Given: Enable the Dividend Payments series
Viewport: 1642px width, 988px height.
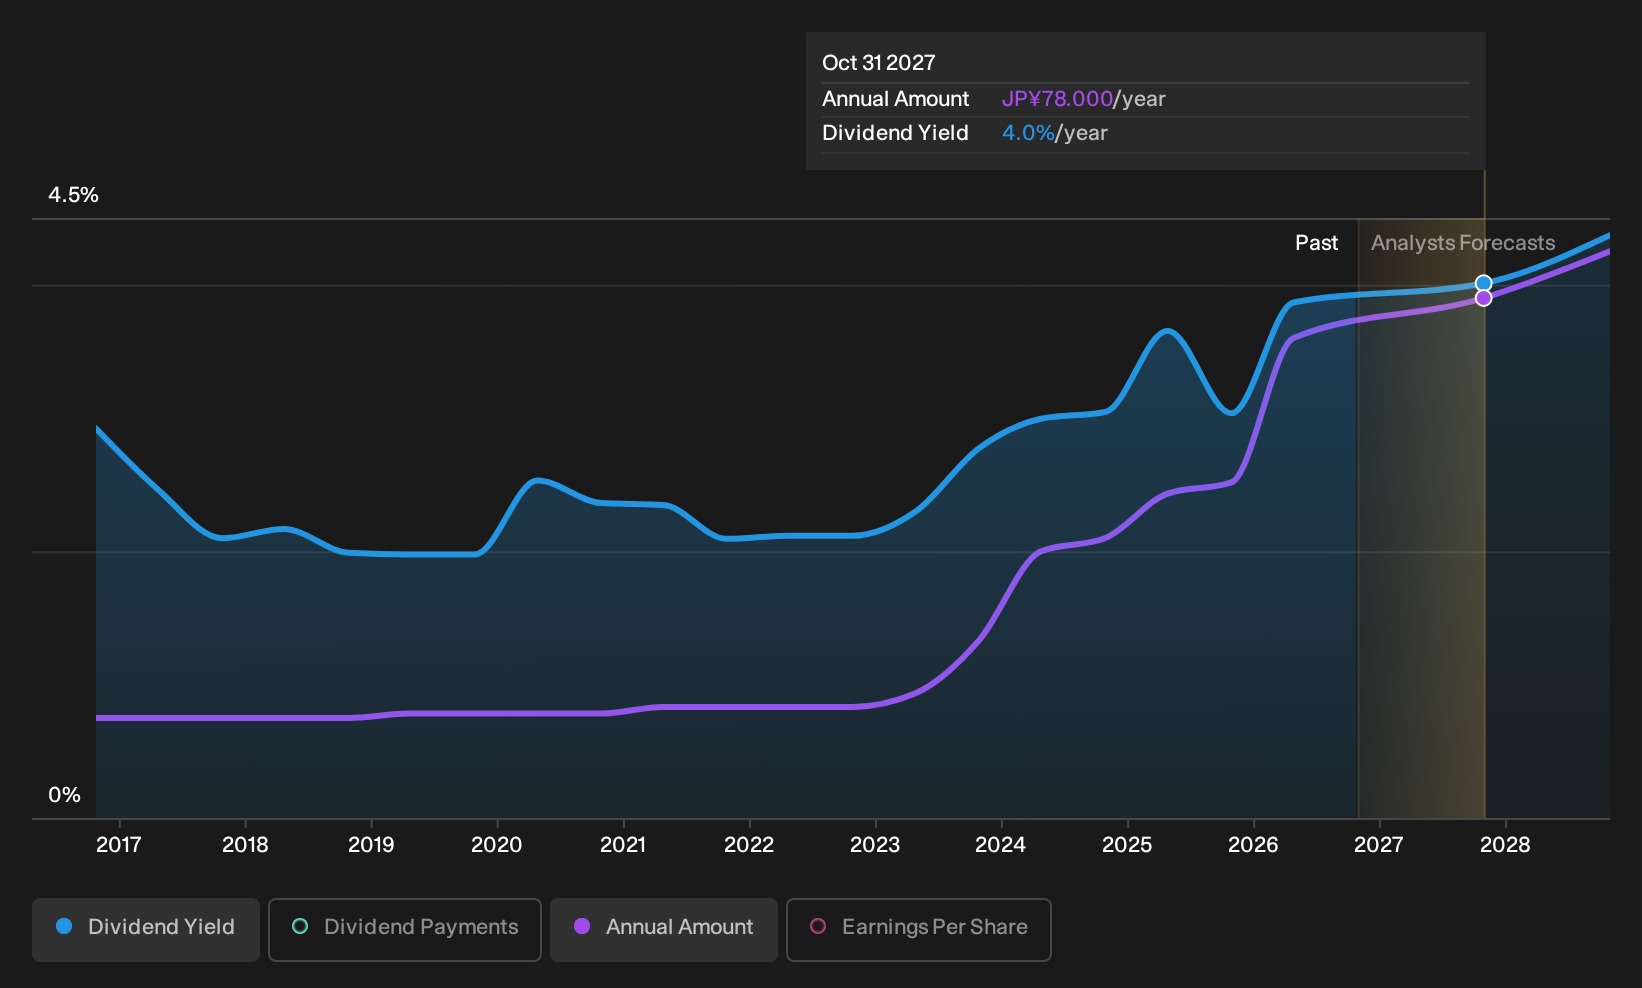Looking at the screenshot, I should 405,930.
